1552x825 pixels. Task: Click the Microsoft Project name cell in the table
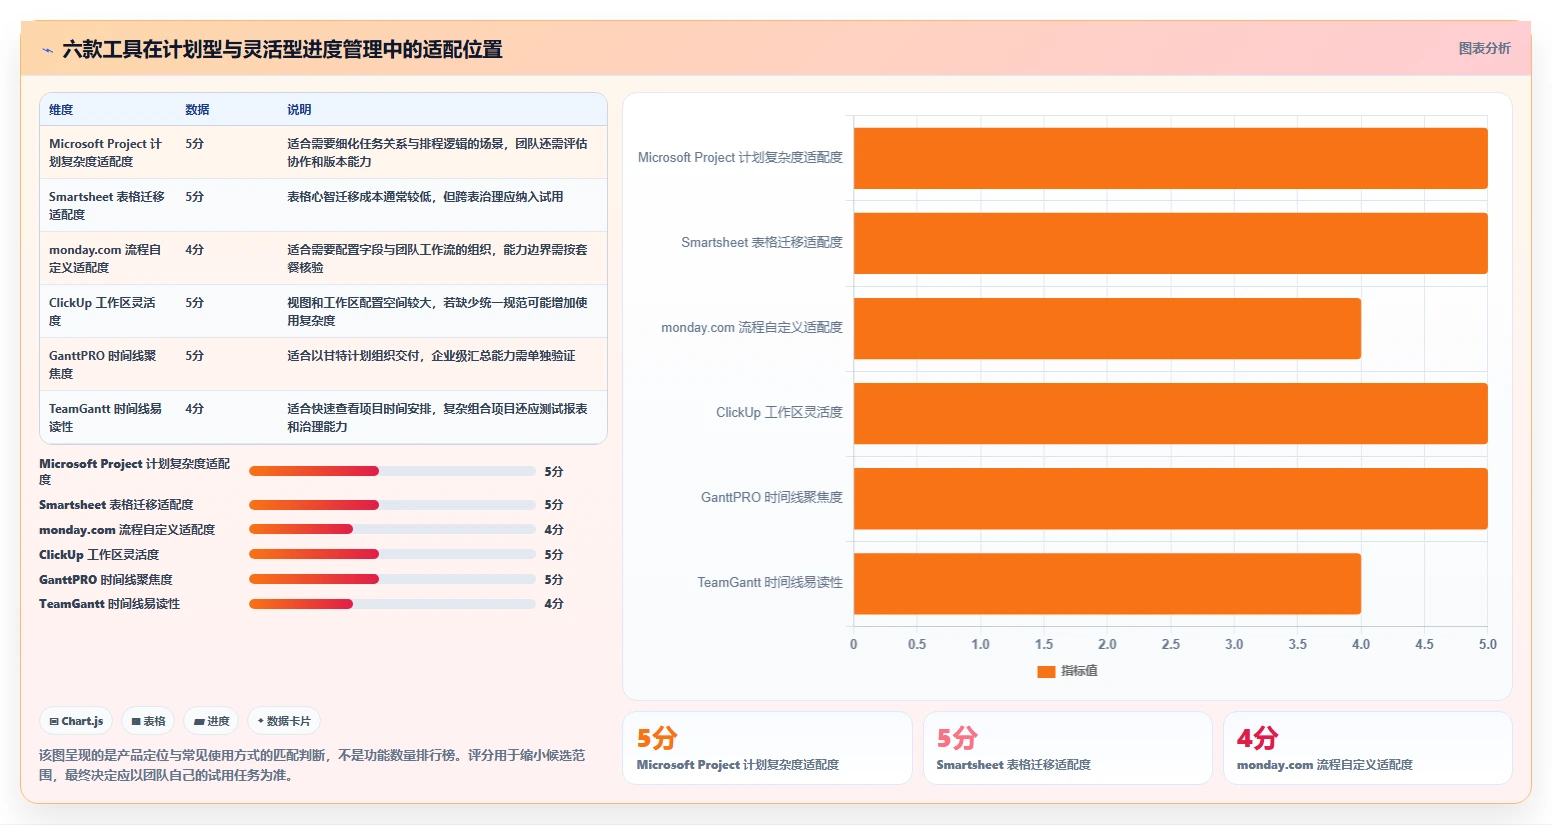(x=106, y=152)
